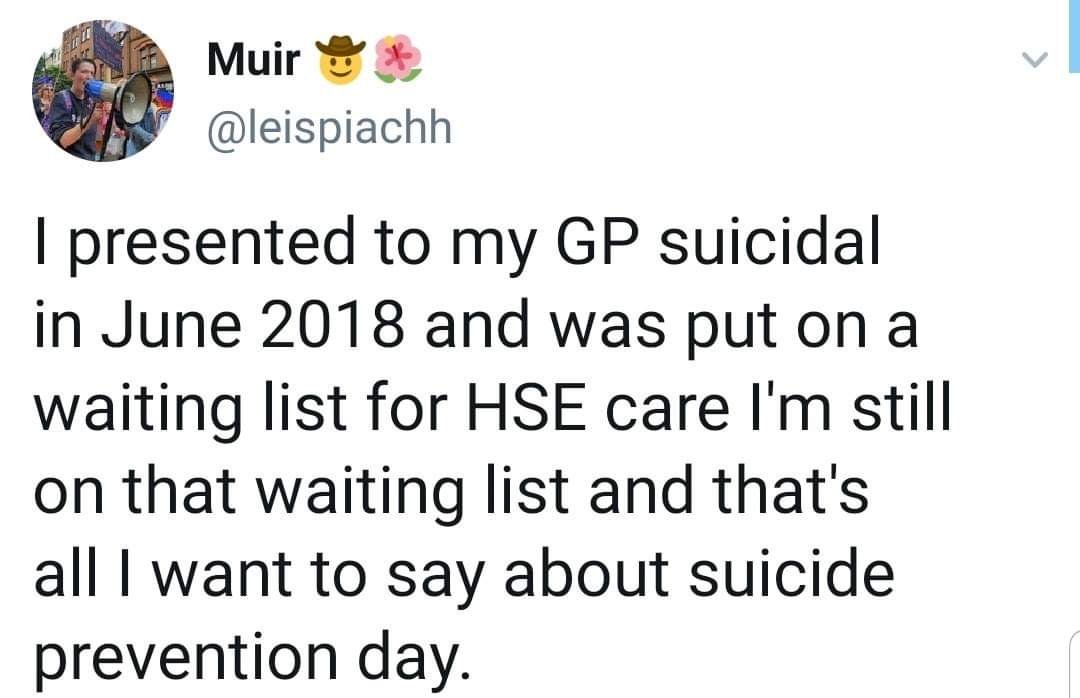This screenshot has width=1080, height=698.
Task: Open the tweet options chevron menu
Action: point(1030,61)
